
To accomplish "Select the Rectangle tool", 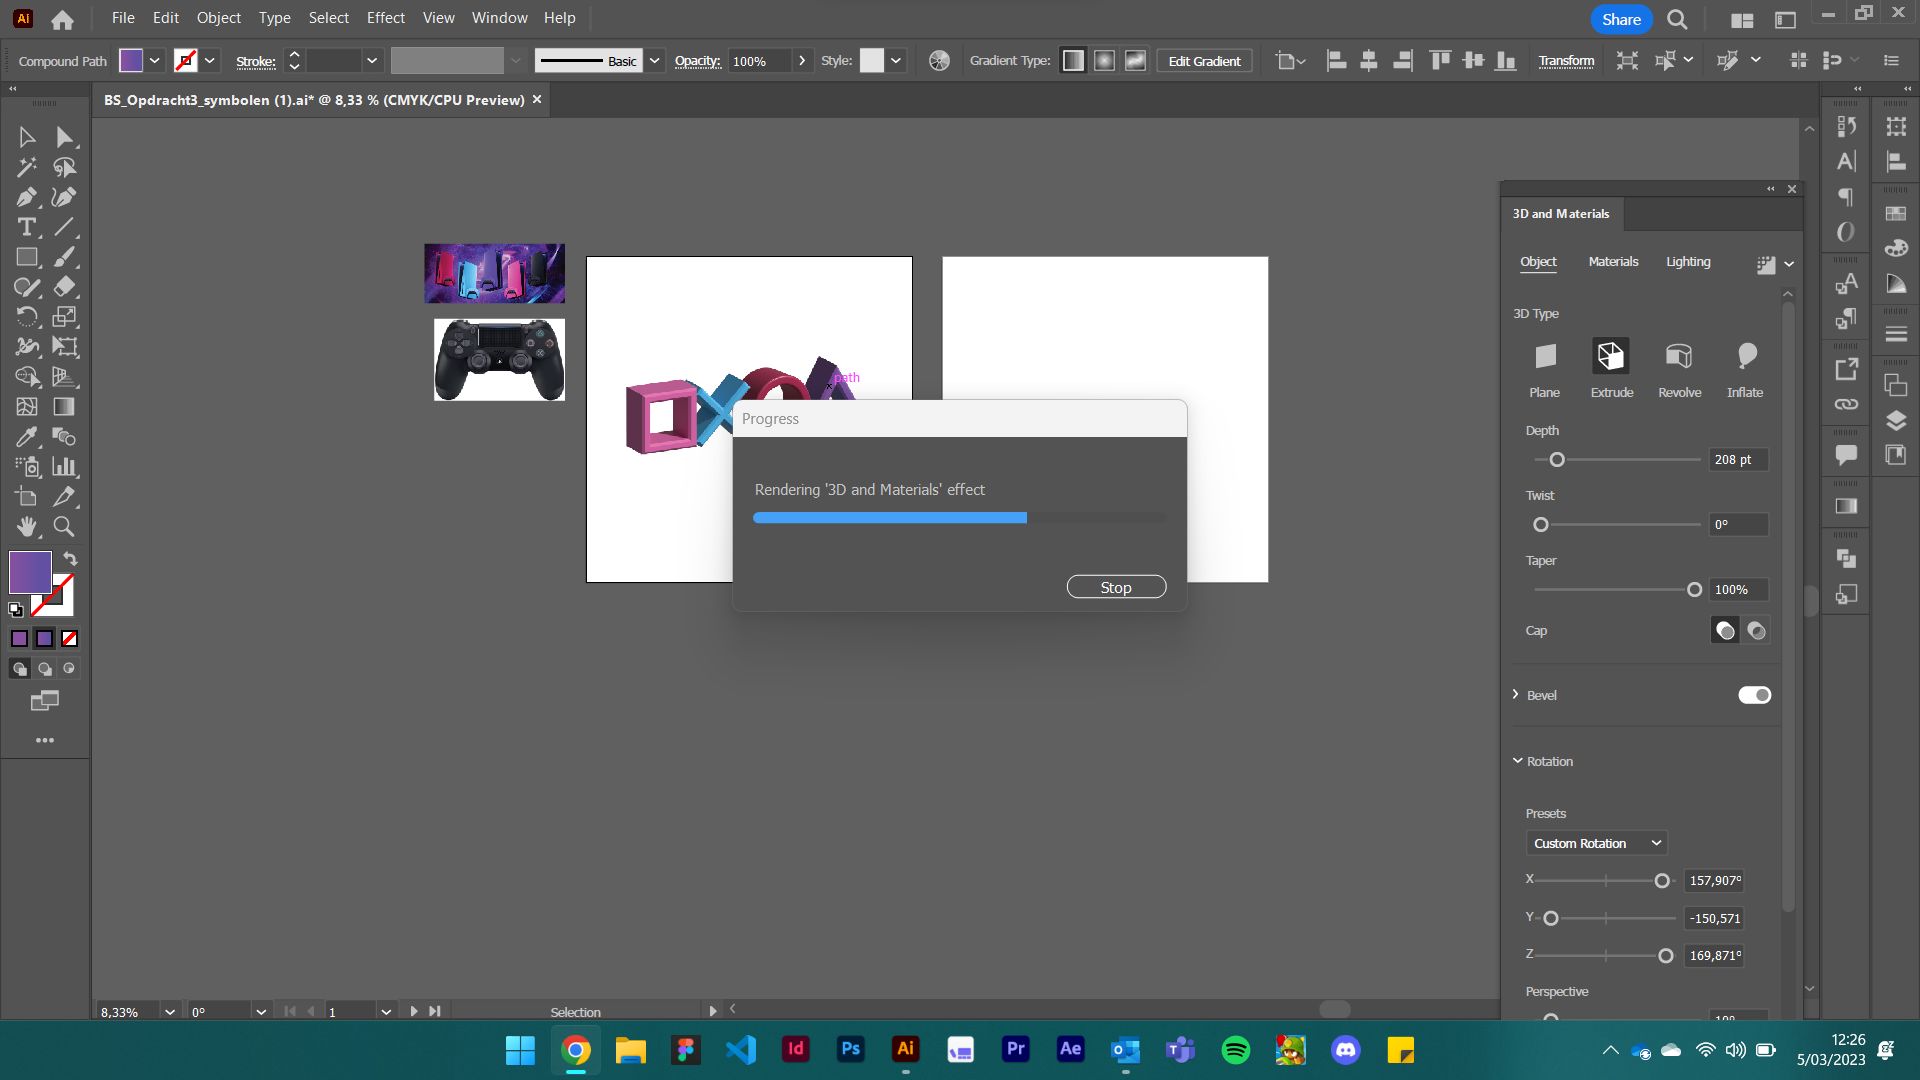I will pyautogui.click(x=26, y=257).
